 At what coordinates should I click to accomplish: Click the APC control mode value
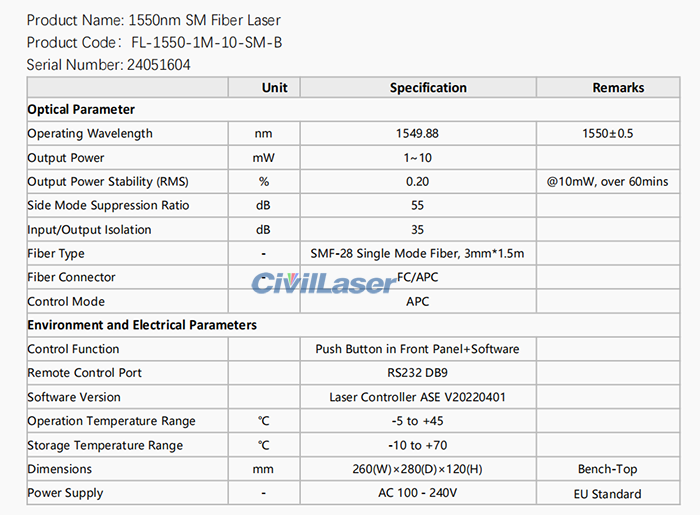click(417, 301)
